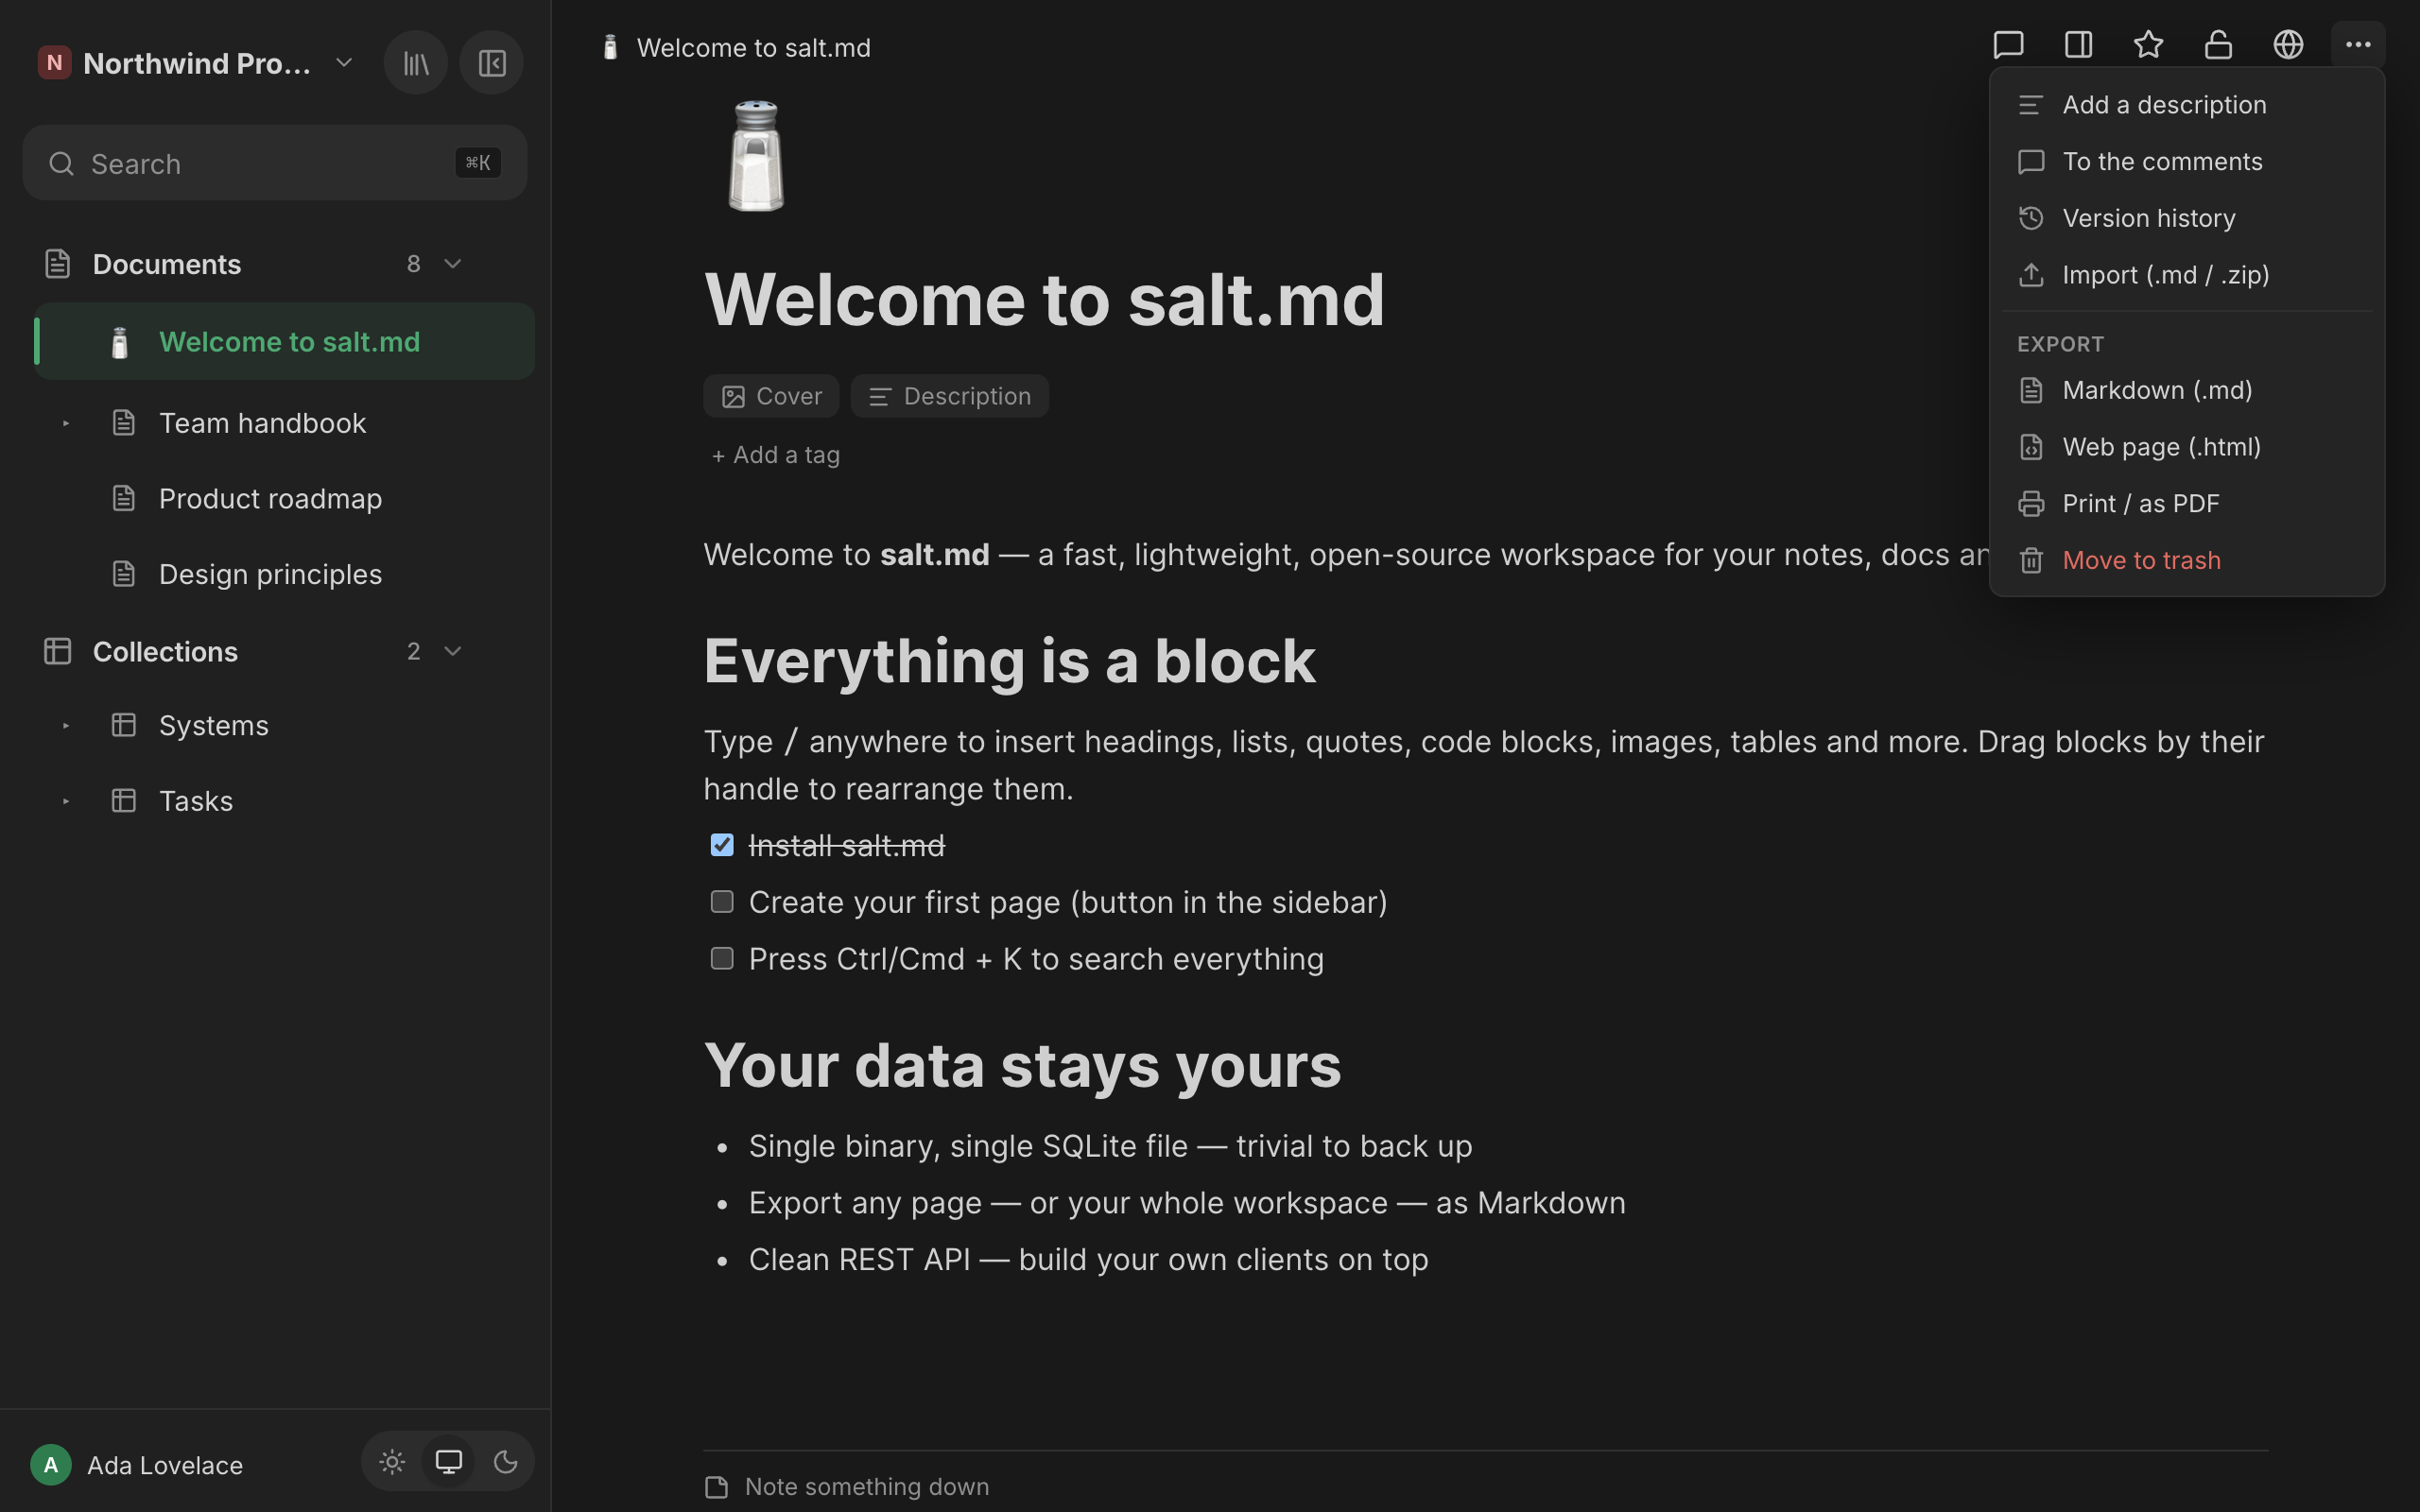Export page as Web page (.html)
The width and height of the screenshot is (2420, 1512).
tap(2187, 447)
